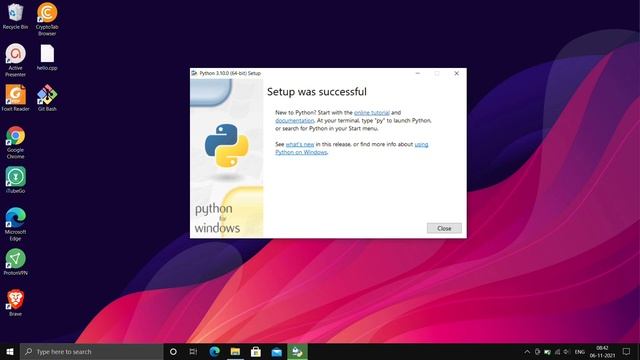Follow the what's new link
Screen dimensions: 640x360
pos(300,144)
